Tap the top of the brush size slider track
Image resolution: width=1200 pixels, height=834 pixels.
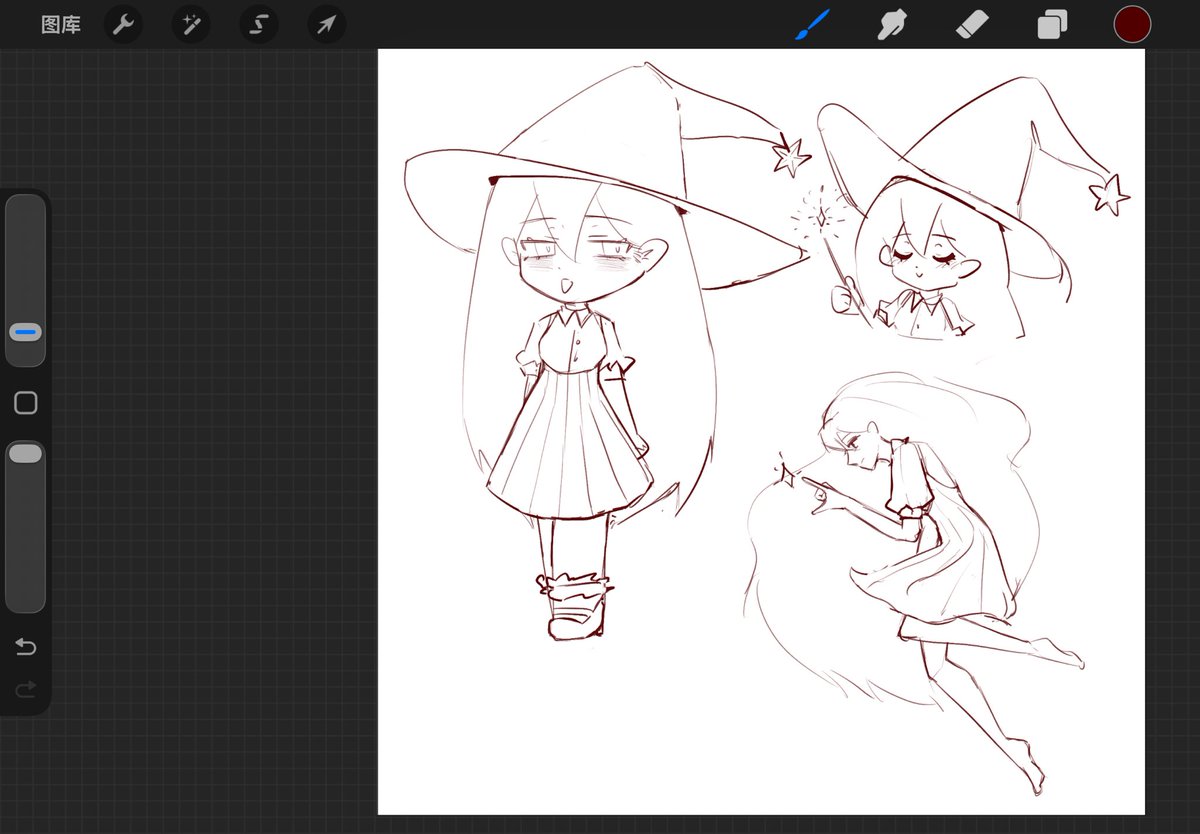point(25,215)
